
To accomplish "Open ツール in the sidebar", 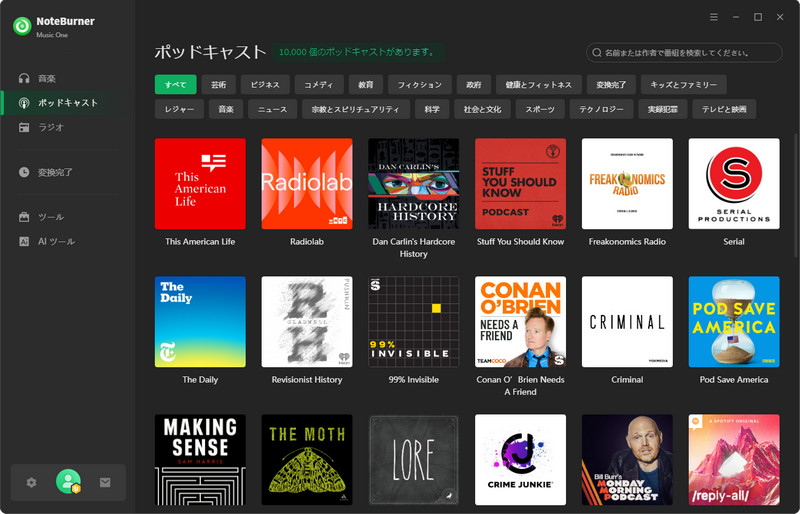I will coord(51,217).
